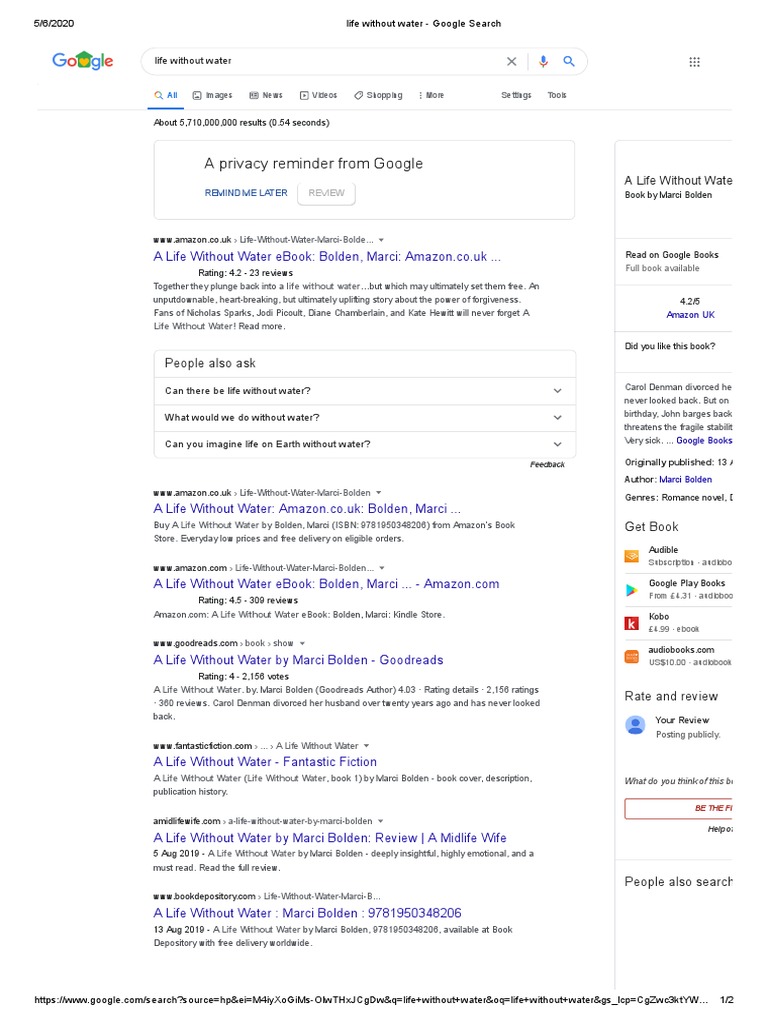Open A Life Without Water eBook Amazon.co.uk result
This screenshot has width=768, height=1024.
tap(327, 257)
